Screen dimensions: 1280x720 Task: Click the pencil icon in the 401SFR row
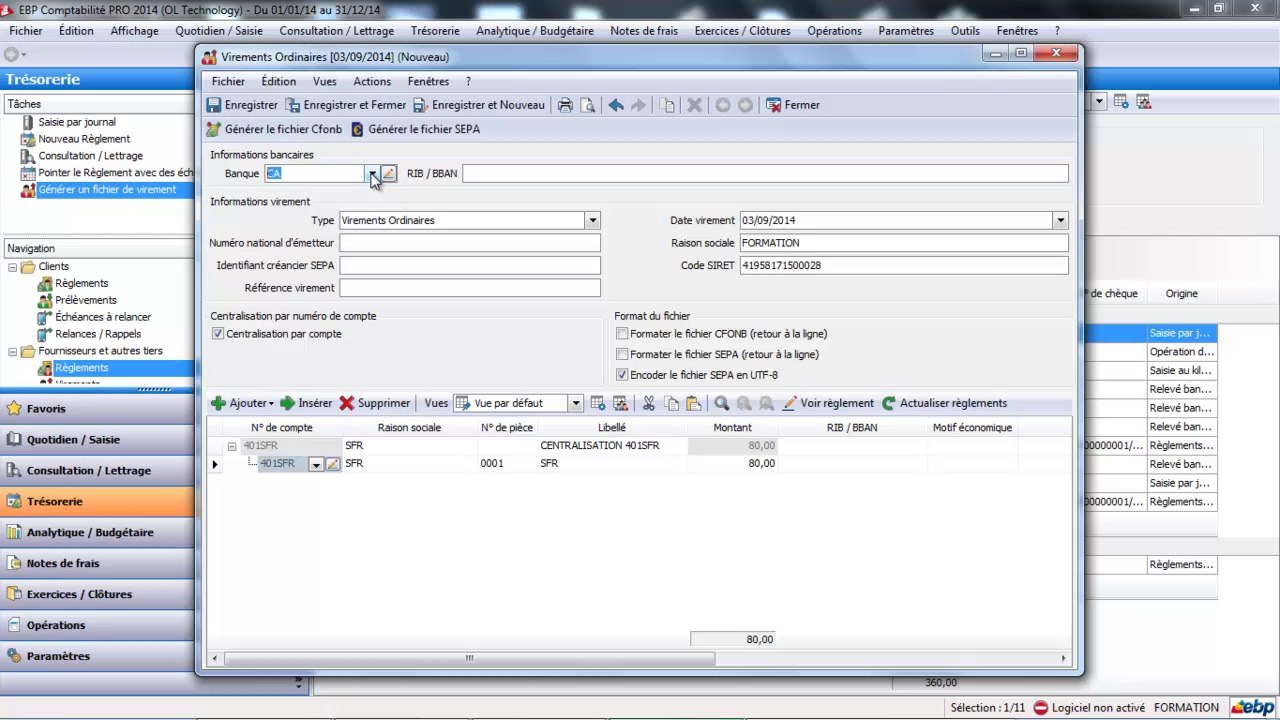coord(333,464)
